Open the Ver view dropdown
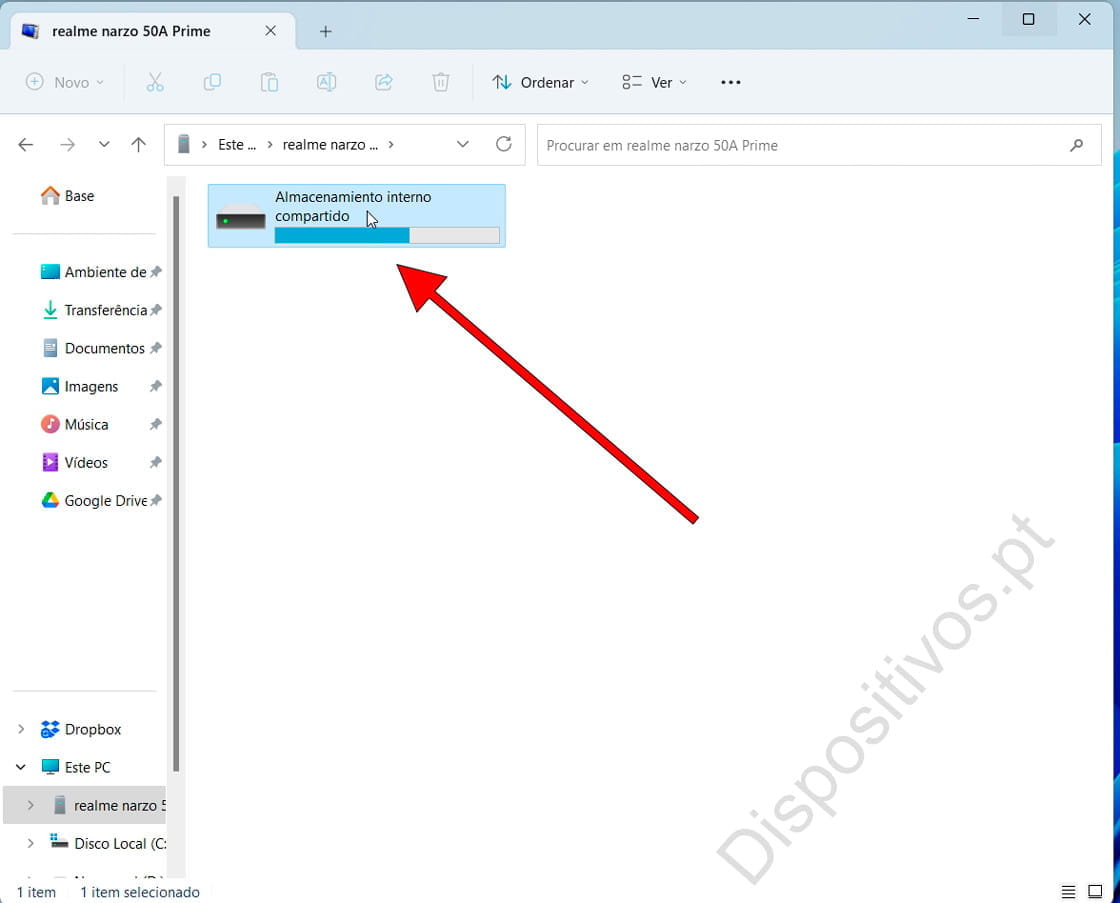 [654, 82]
